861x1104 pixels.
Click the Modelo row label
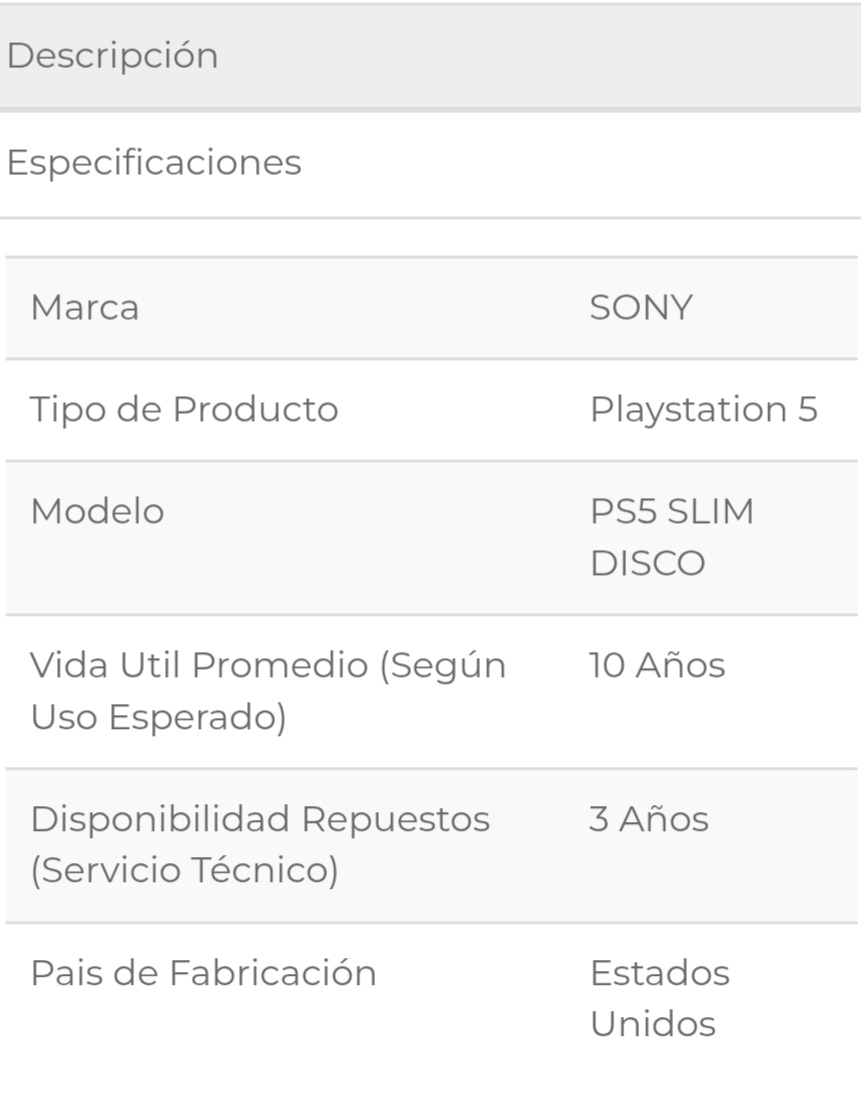(97, 512)
